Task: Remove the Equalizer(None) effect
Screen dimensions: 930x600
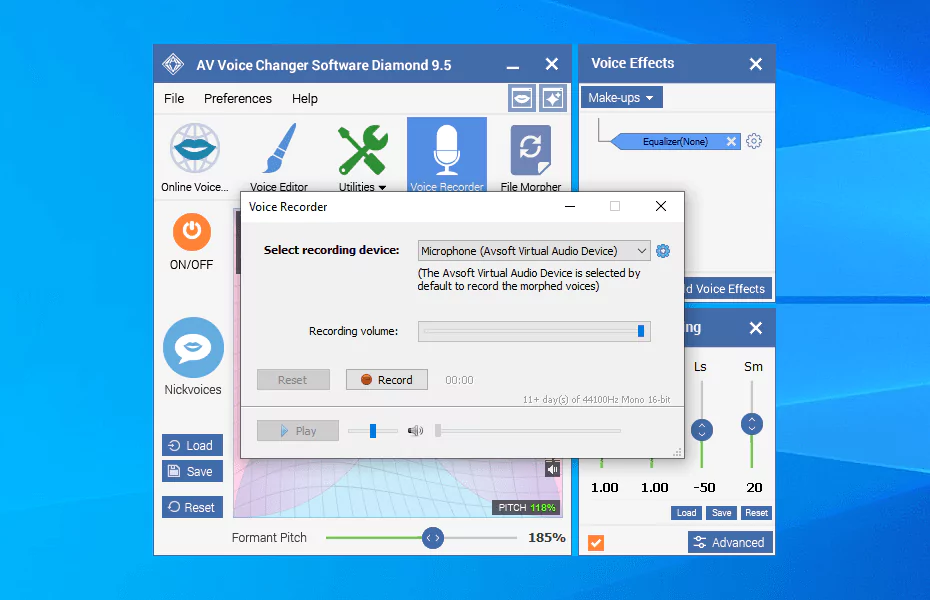Action: click(731, 141)
